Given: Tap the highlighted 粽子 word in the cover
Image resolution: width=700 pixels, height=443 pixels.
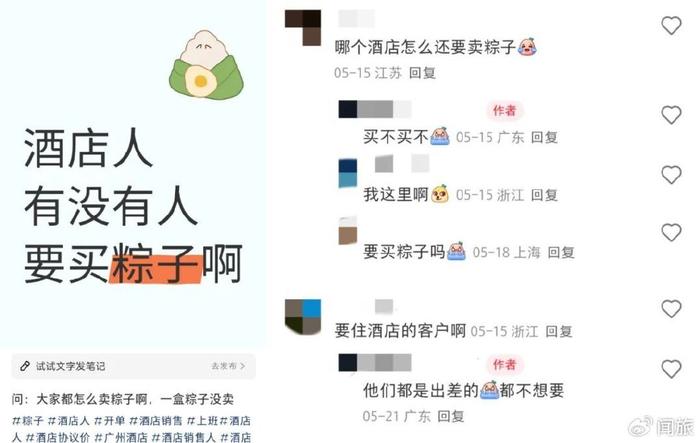Looking at the screenshot, I should pyautogui.click(x=154, y=263).
